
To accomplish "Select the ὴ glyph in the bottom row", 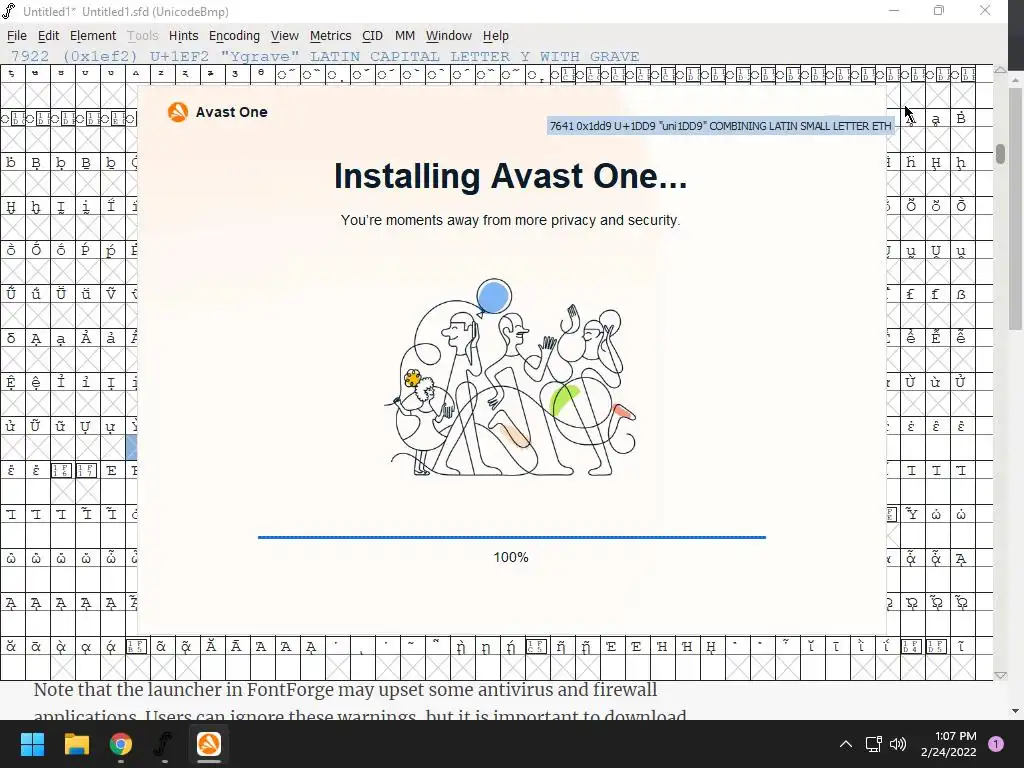I will [x=461, y=647].
